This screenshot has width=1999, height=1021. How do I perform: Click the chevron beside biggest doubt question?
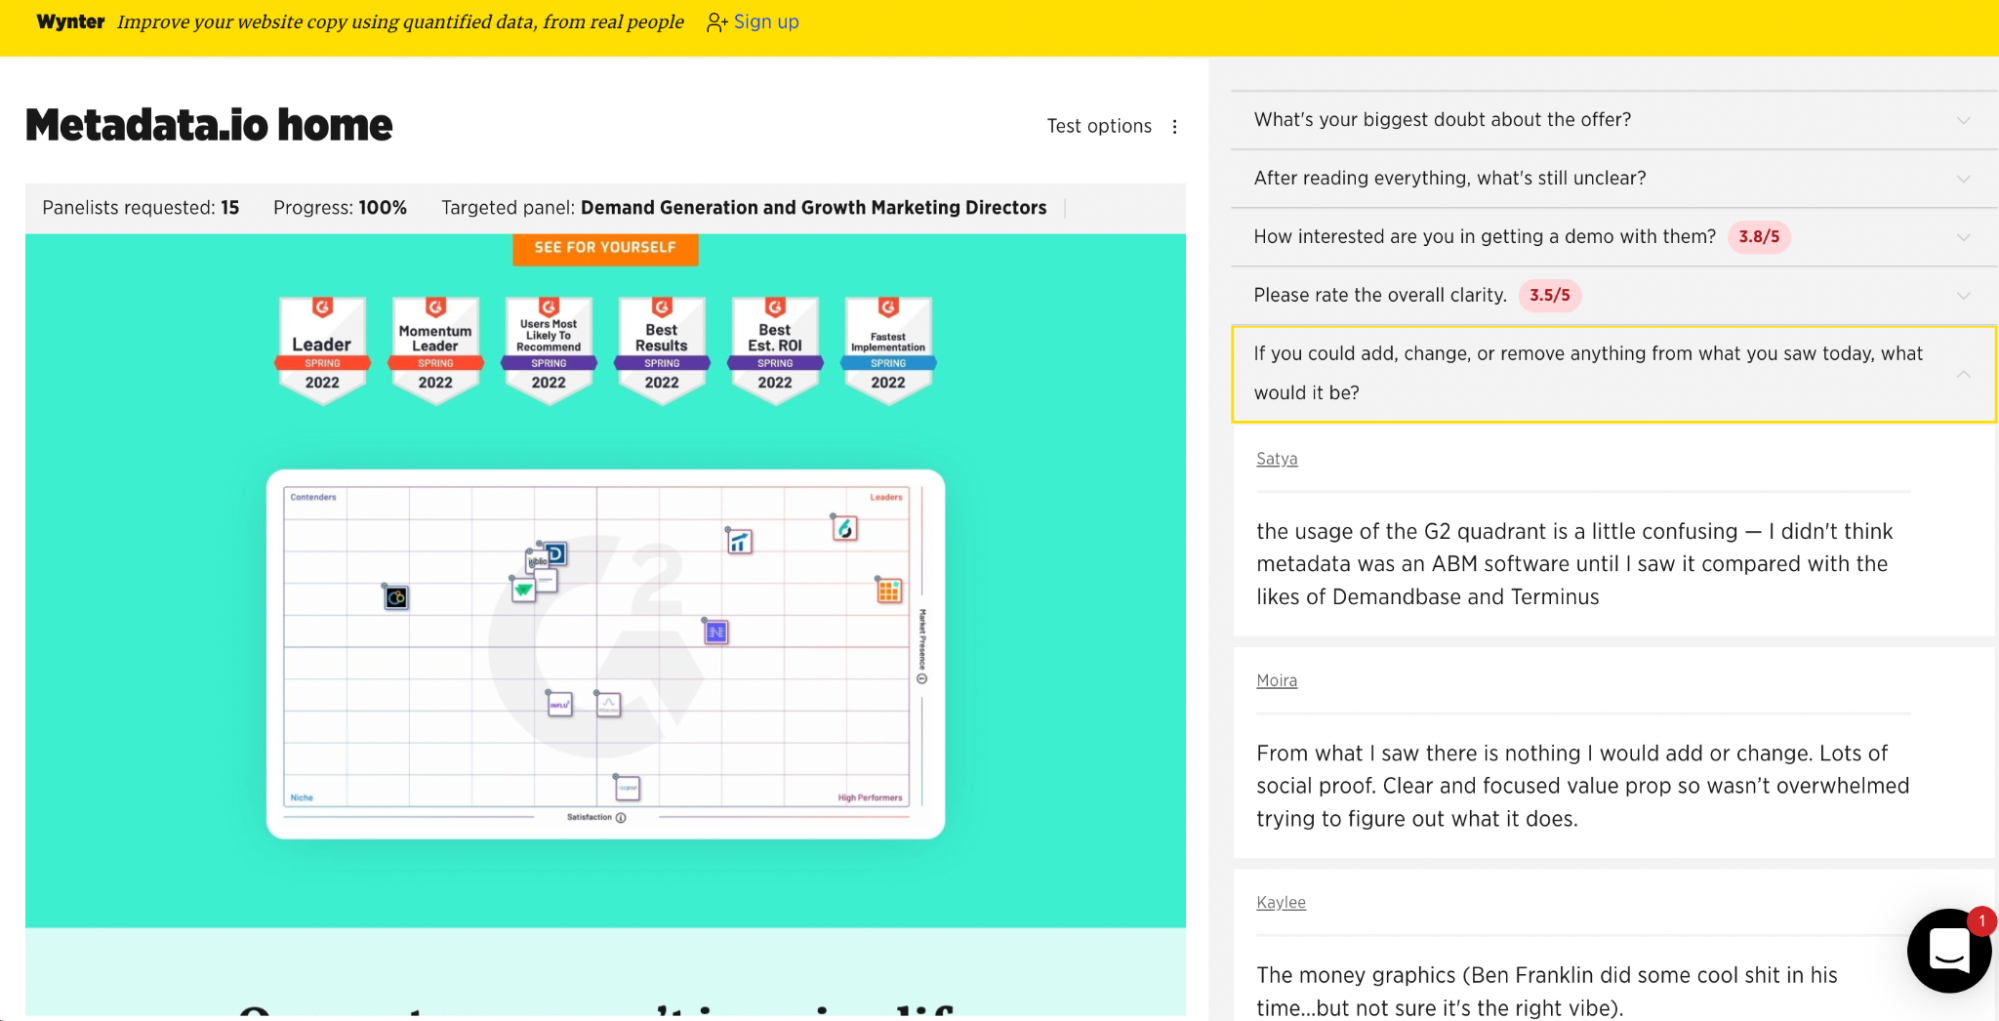click(x=1963, y=121)
